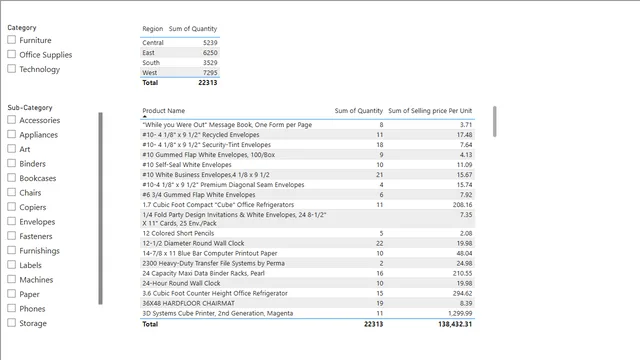Toggle the Appliances sub-category checkbox
This screenshot has width=640, height=360.
(x=11, y=134)
